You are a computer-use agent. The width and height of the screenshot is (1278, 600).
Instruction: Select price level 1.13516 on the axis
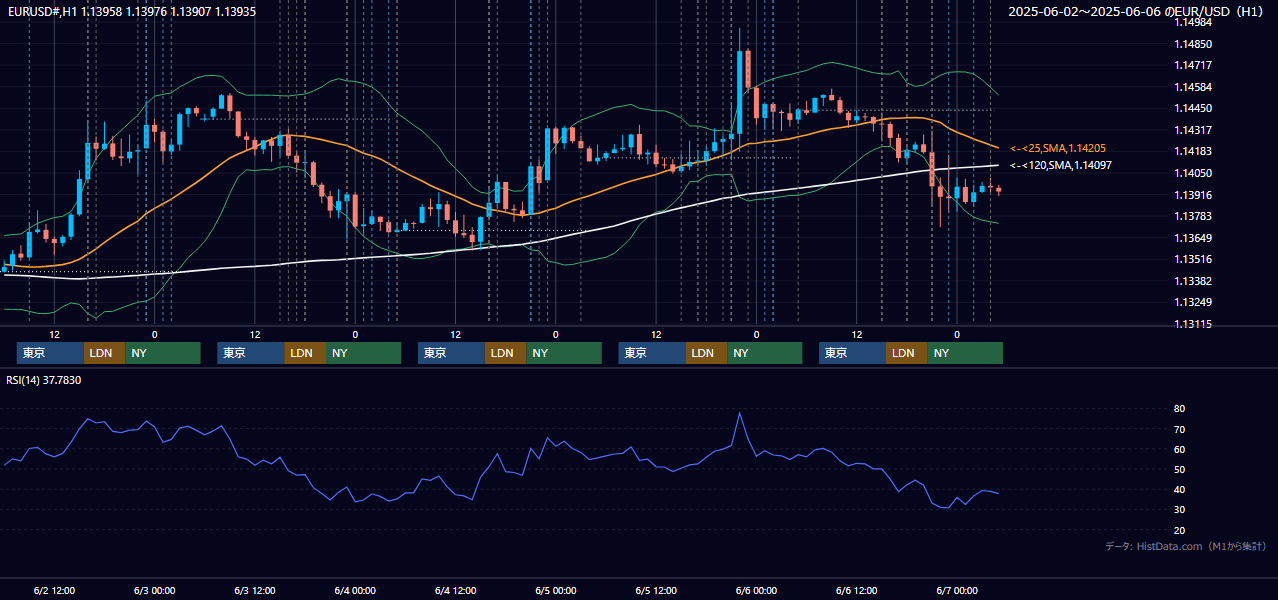(x=1193, y=259)
